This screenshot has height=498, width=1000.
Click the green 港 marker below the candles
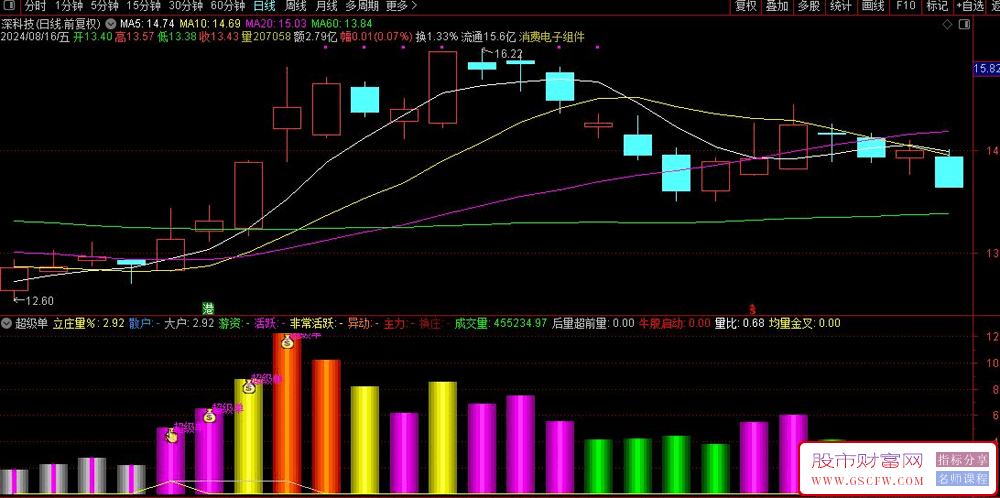click(207, 309)
